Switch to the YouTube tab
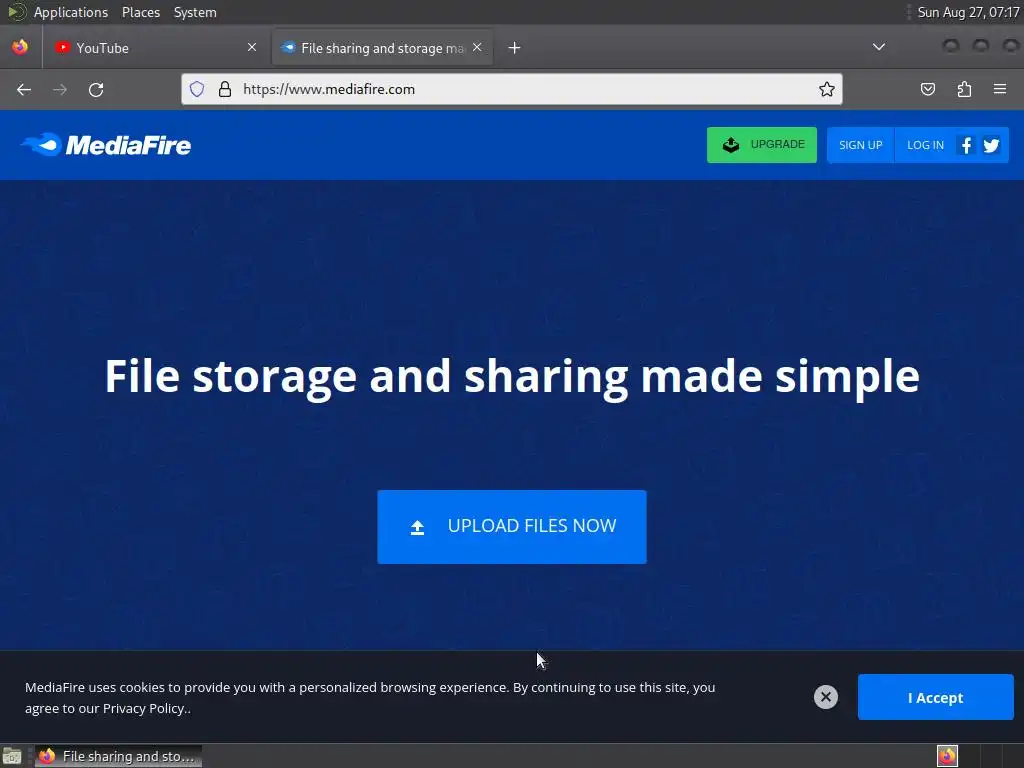1024x768 pixels. click(155, 48)
